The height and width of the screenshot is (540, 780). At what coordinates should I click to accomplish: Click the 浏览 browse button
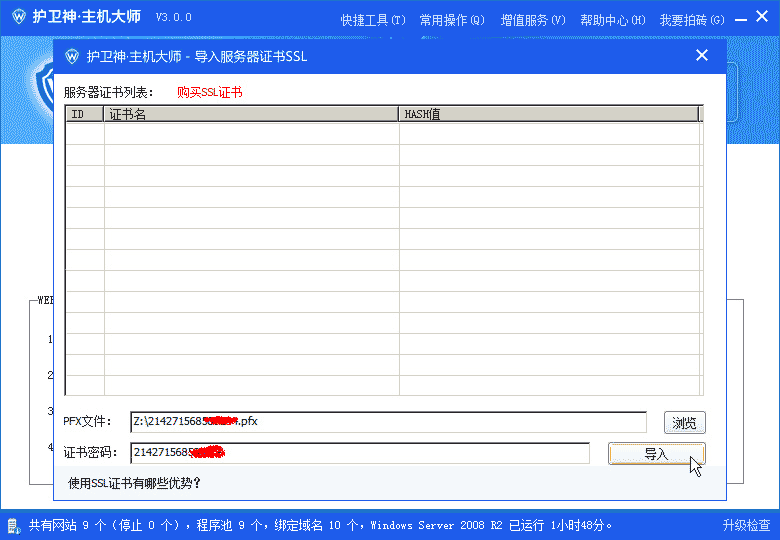(684, 423)
